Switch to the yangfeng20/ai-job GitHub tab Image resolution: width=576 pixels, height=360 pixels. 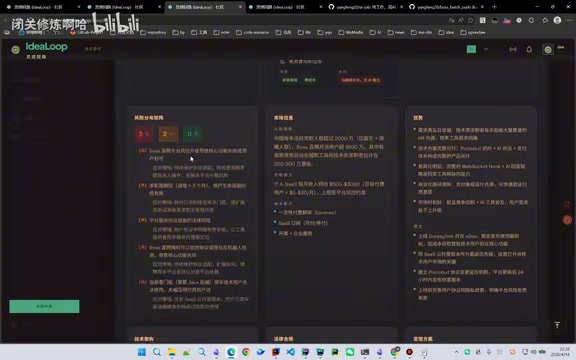[365, 7]
